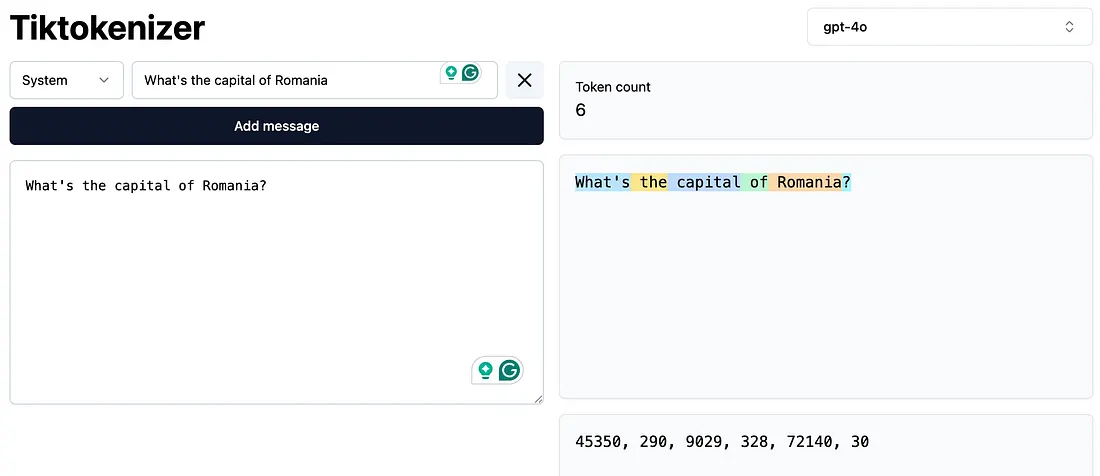
Task: Click the Tiktokenizer title heading
Action: pyautogui.click(x=107, y=27)
